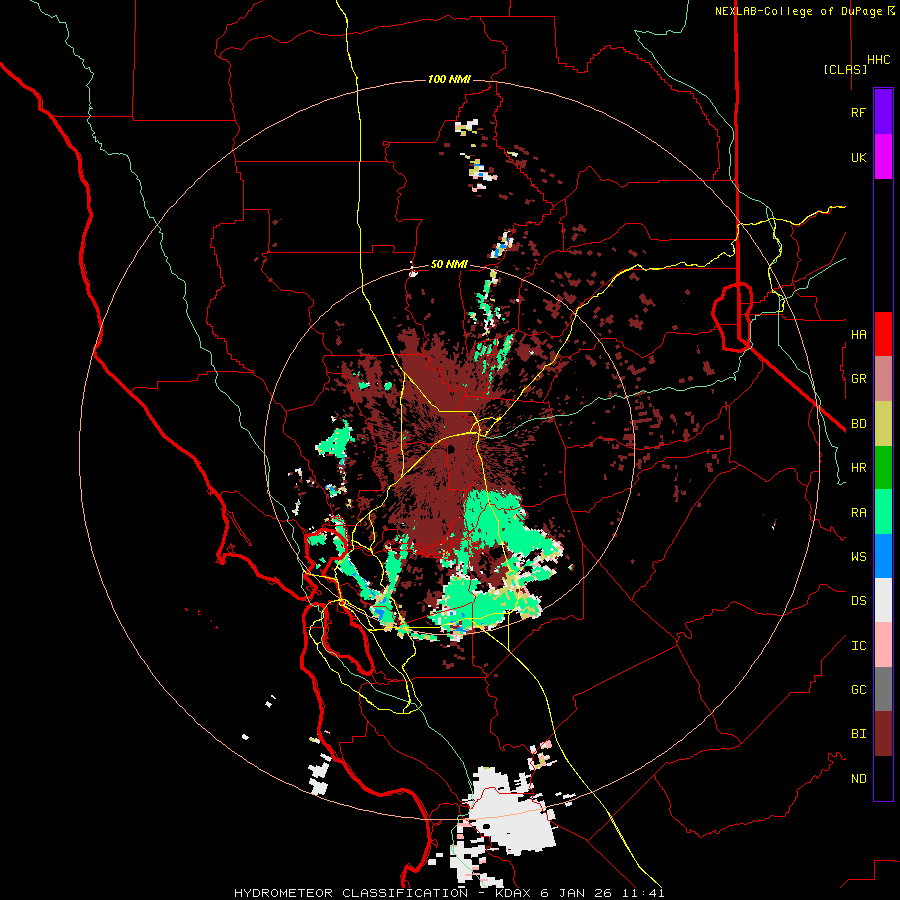Click the purple RF legend color swatch
900x900 pixels.
[883, 112]
